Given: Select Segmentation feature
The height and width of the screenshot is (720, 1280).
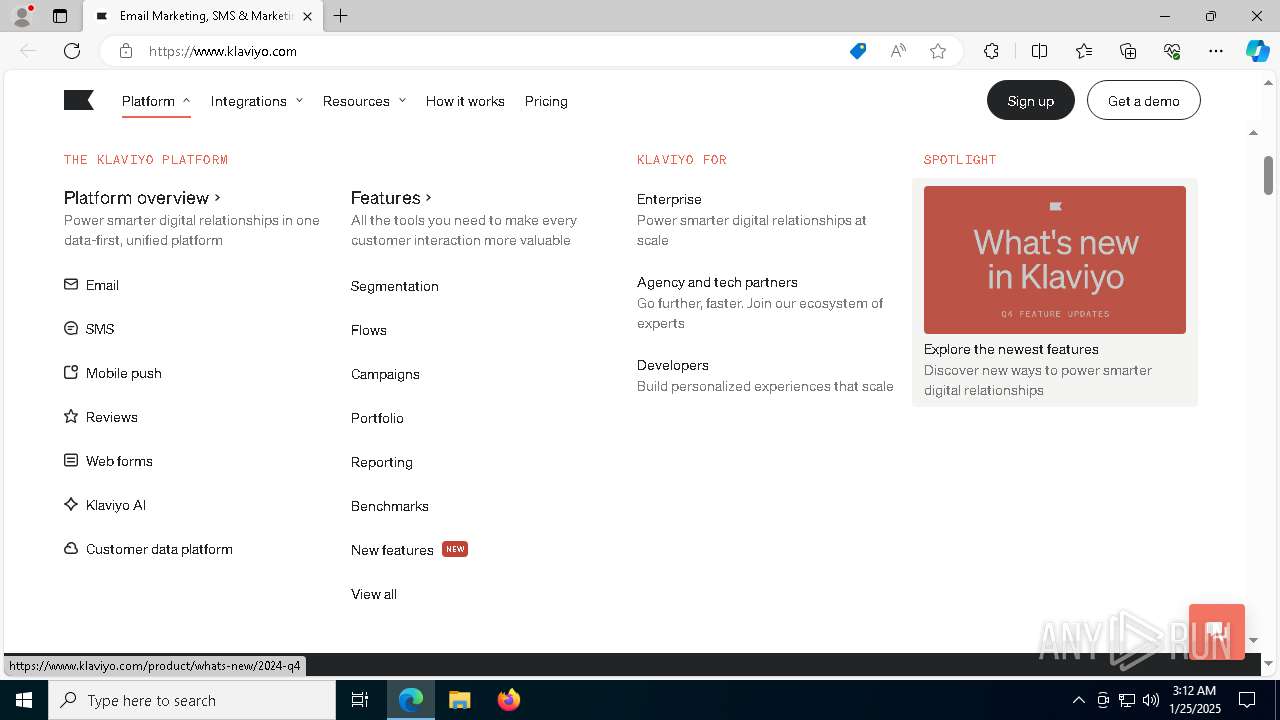Looking at the screenshot, I should [395, 286].
